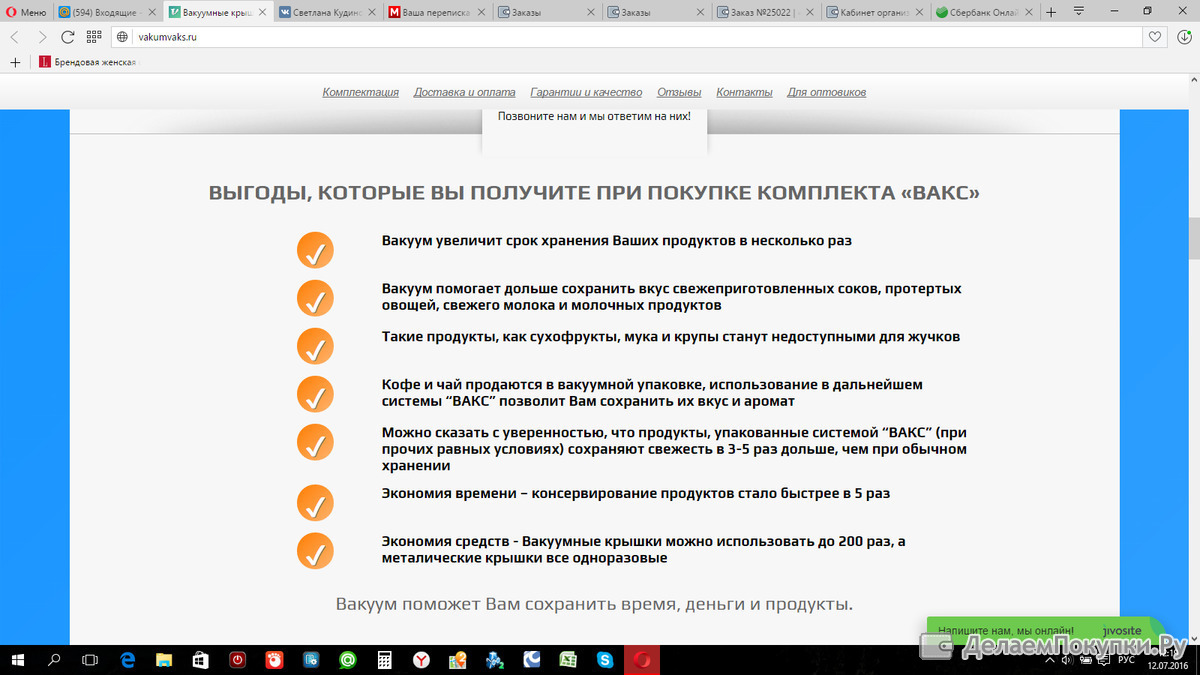This screenshot has height=675, width=1200.
Task: Launch Yandex Browser from taskbar
Action: [x=421, y=659]
